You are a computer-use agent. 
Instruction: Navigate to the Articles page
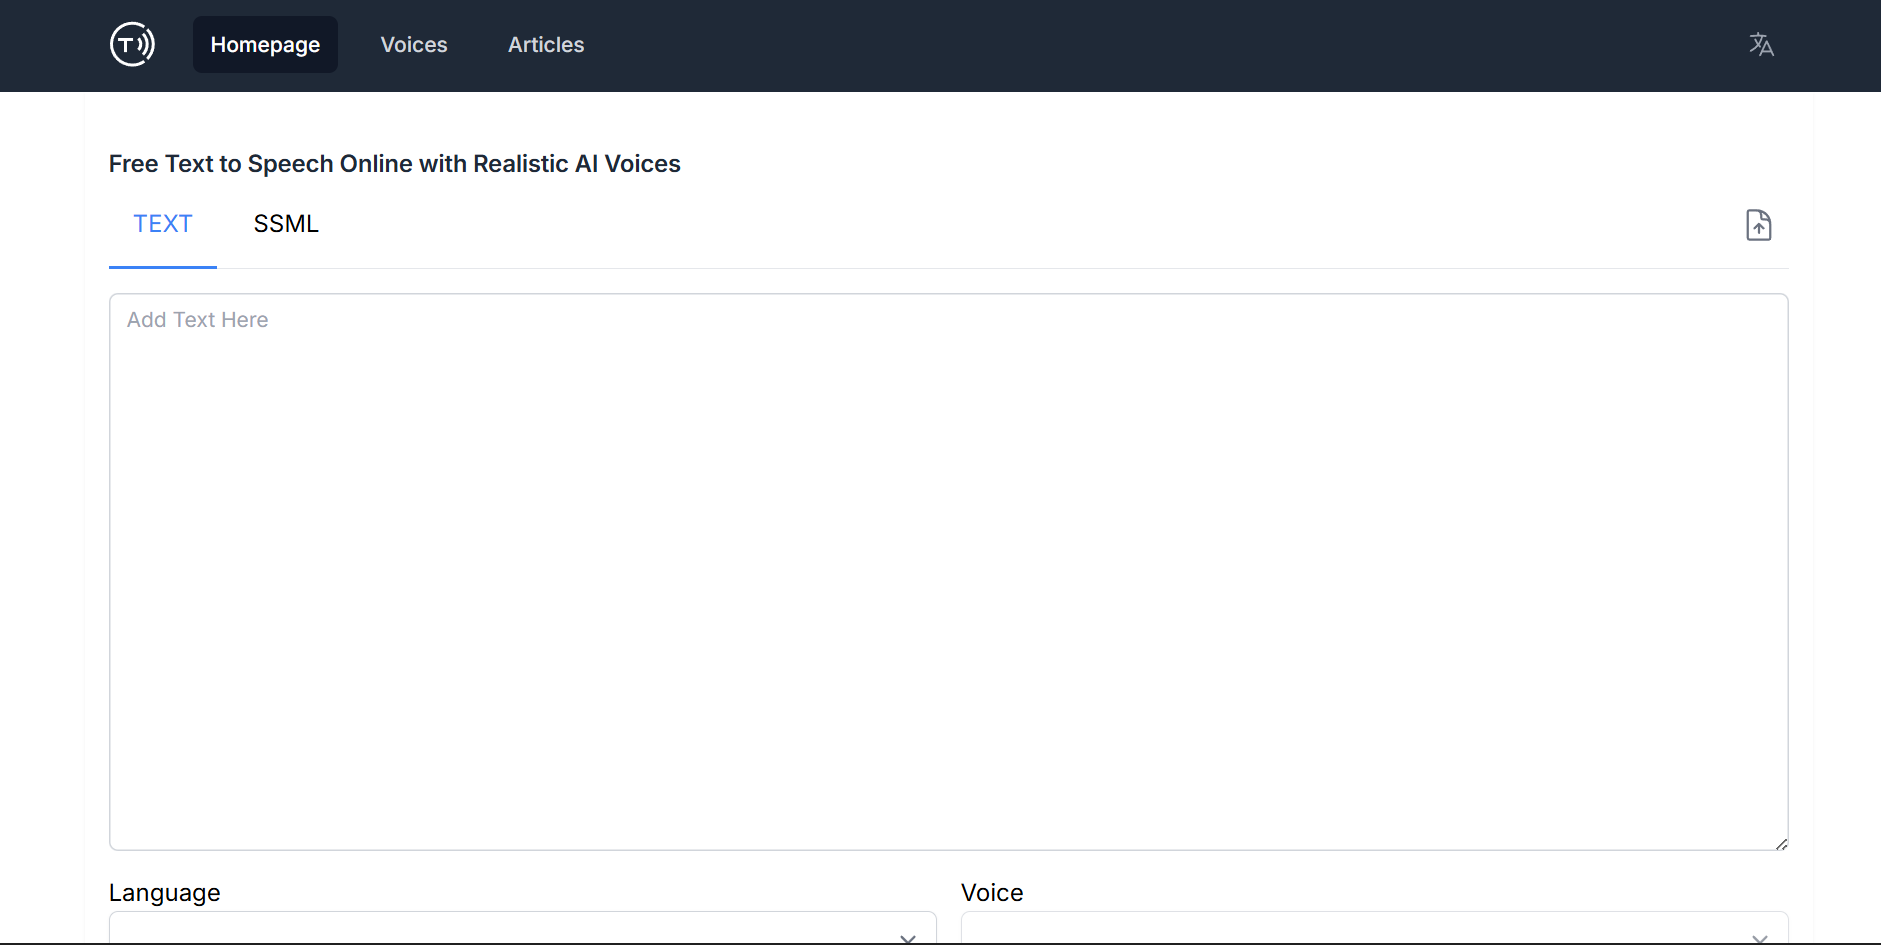coord(546,45)
